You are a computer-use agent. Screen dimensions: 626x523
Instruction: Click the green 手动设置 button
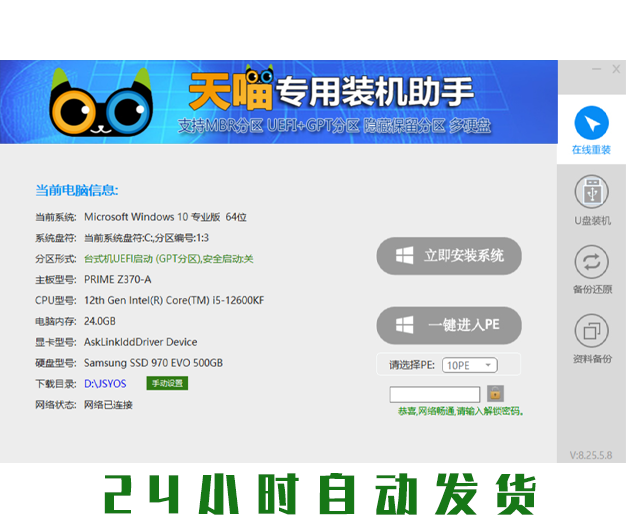tap(167, 383)
